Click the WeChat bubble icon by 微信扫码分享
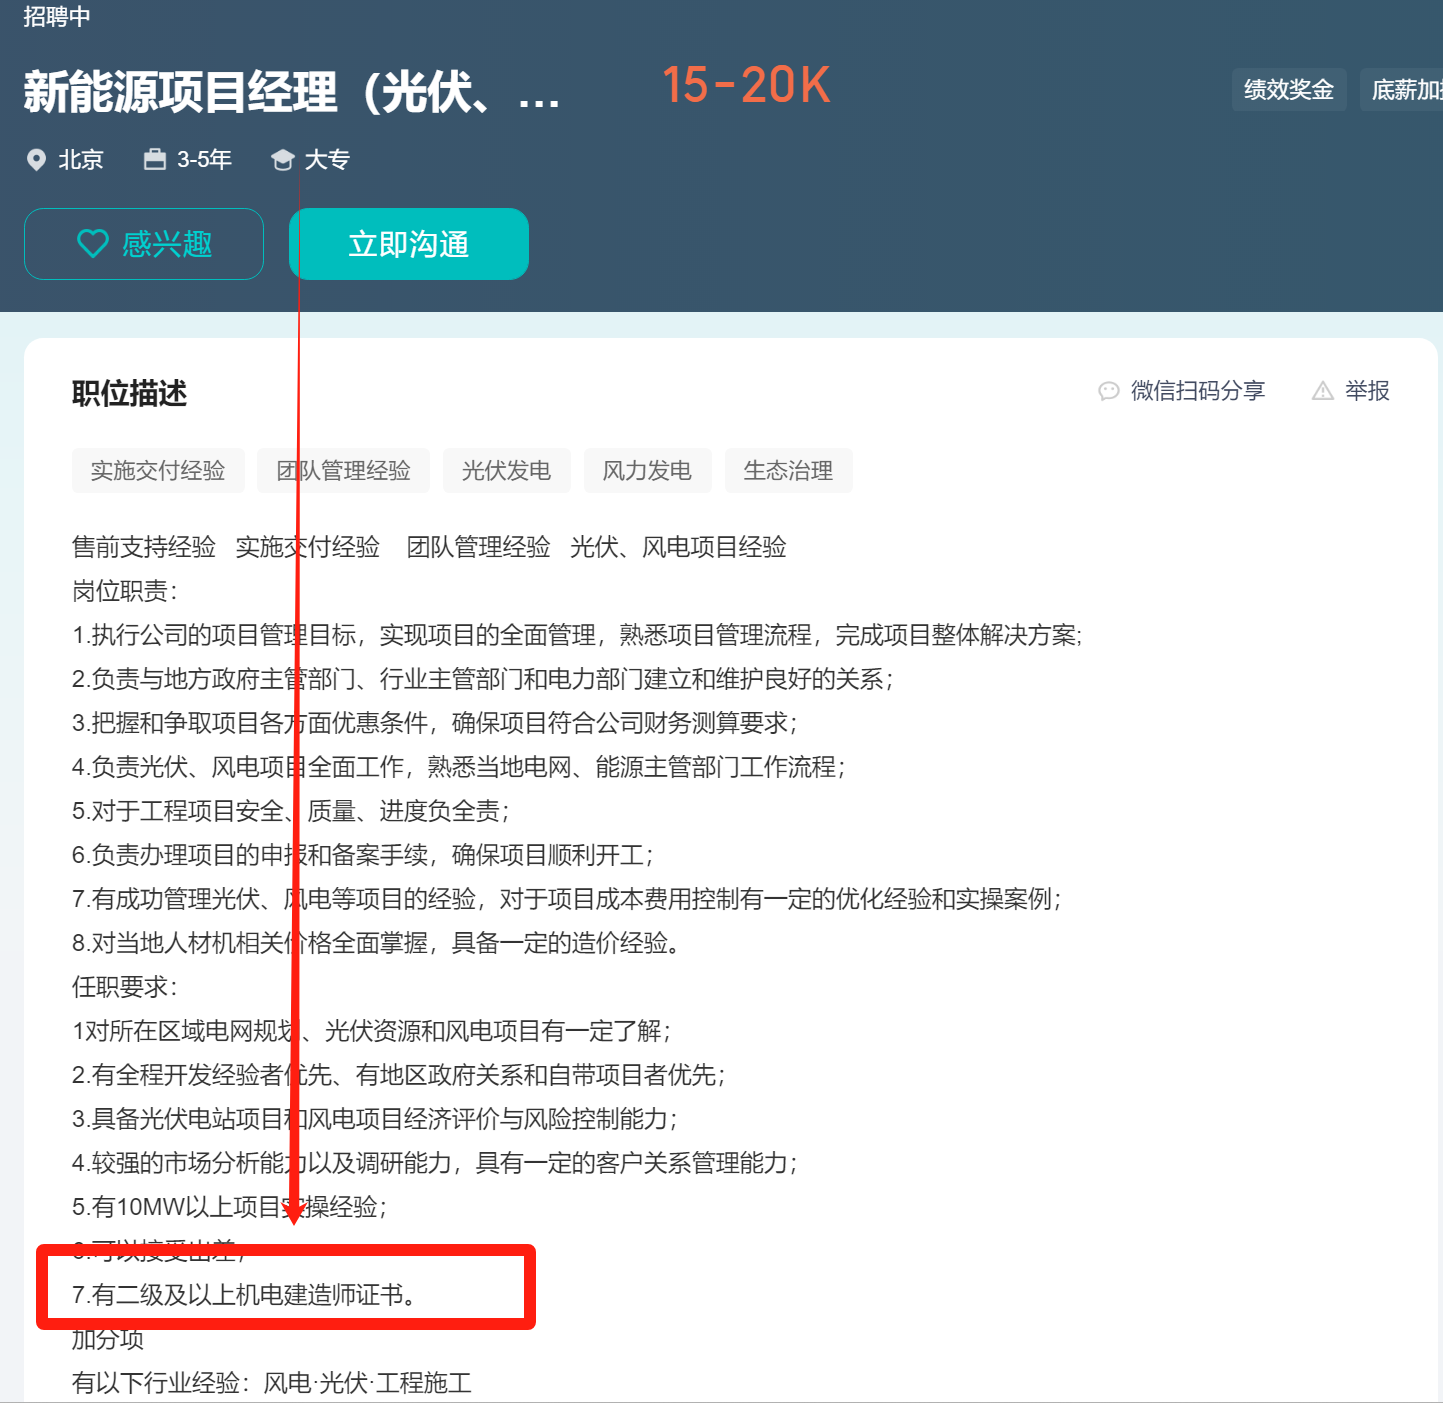This screenshot has width=1443, height=1403. 1108,391
